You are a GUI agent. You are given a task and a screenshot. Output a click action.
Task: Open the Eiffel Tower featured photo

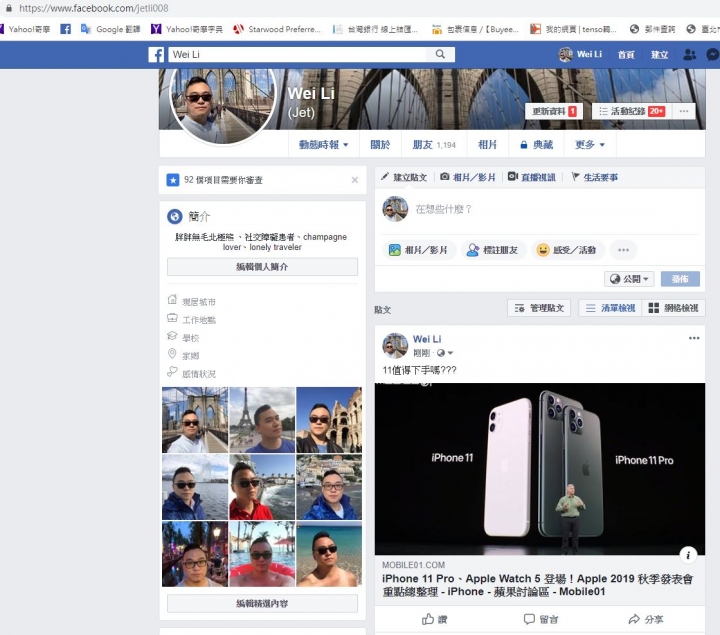(x=262, y=420)
